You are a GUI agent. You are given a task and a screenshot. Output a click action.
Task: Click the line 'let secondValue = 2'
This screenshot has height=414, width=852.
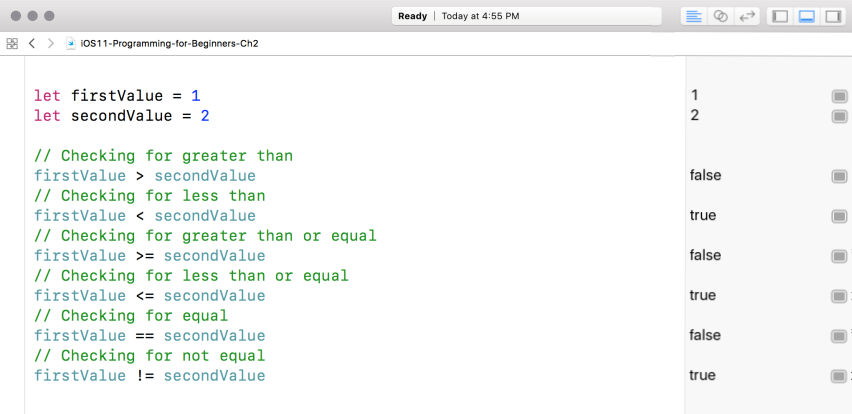pos(122,116)
